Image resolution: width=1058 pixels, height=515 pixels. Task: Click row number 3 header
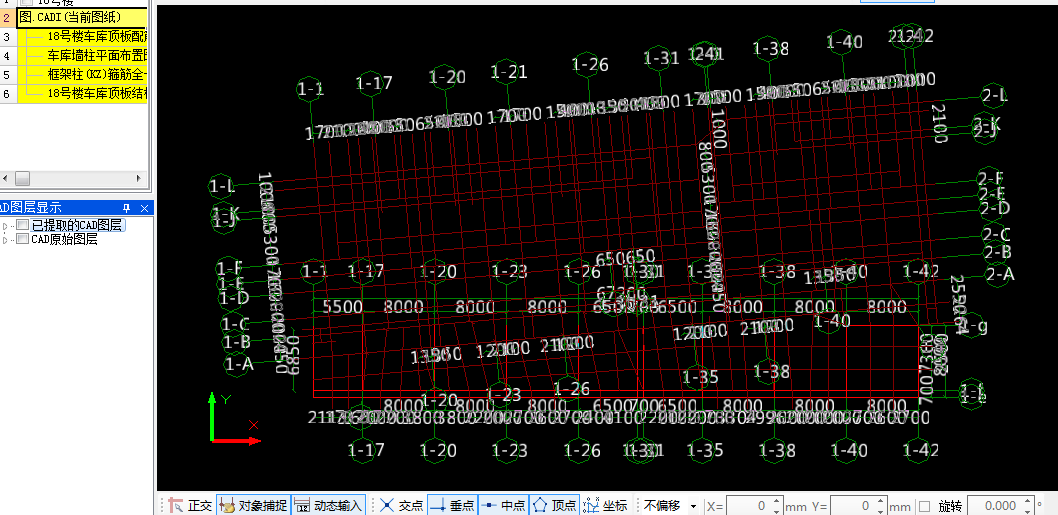click(x=7, y=36)
